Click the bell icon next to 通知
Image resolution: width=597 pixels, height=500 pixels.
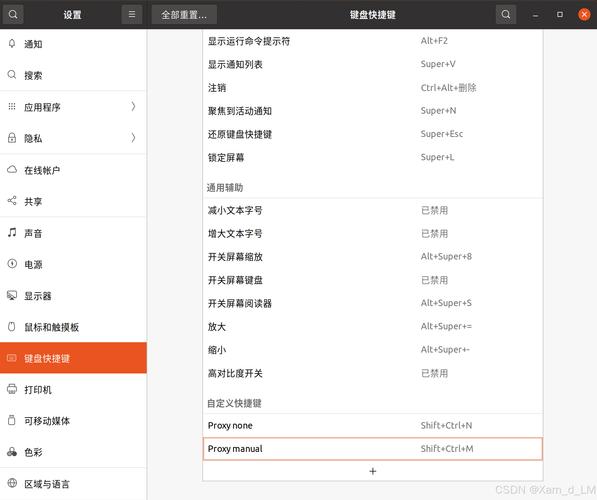pyautogui.click(x=12, y=43)
